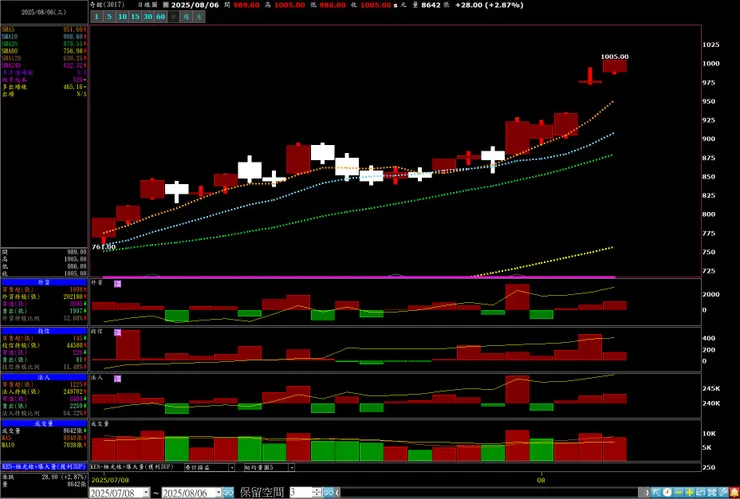This screenshot has height=499, width=740.
Task: Switch to the 60-minute timeframe
Action: [x=160, y=17]
